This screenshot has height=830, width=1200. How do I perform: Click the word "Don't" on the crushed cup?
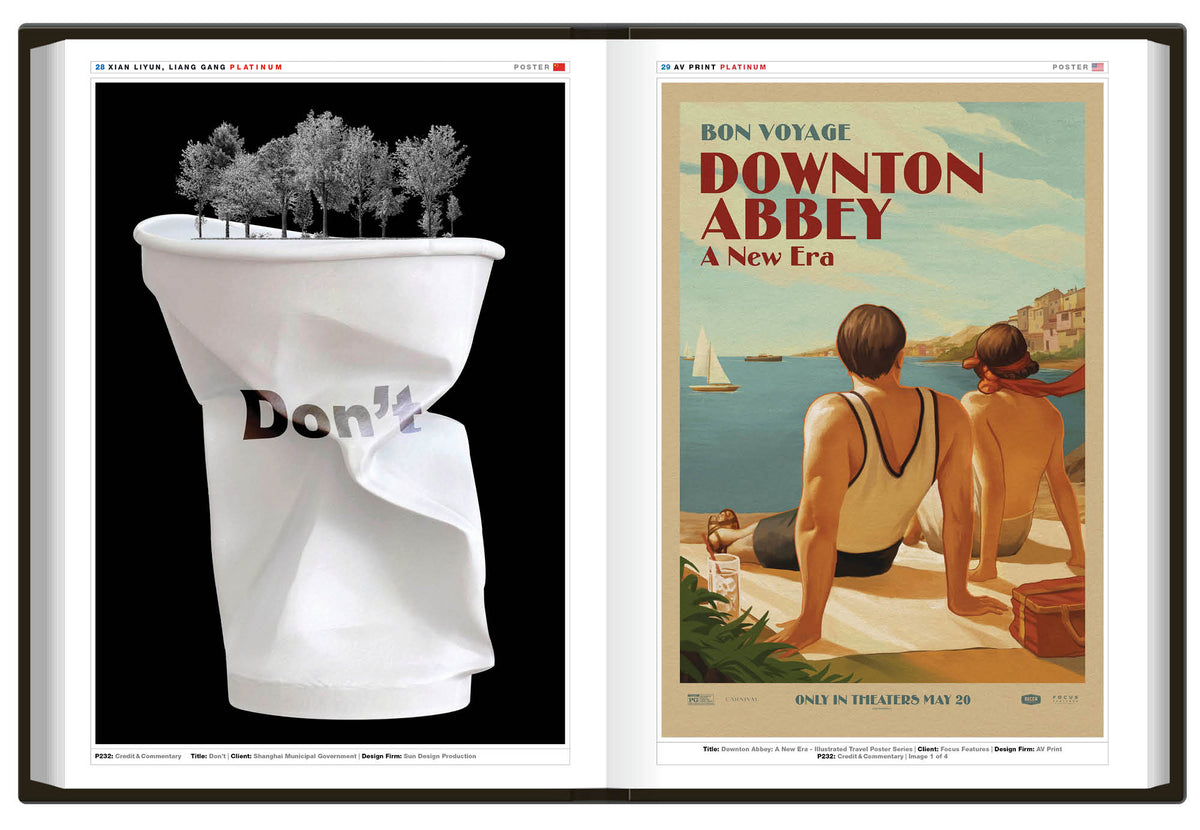tap(331, 413)
